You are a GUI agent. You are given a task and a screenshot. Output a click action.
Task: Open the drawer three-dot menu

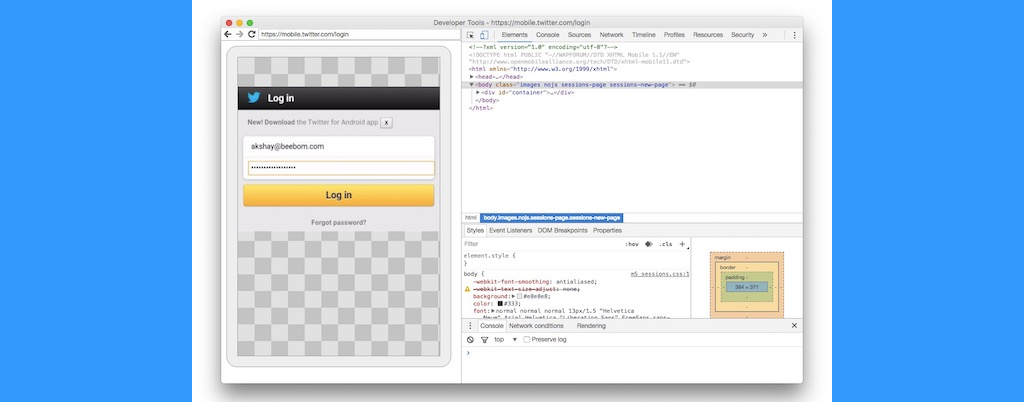click(x=470, y=326)
